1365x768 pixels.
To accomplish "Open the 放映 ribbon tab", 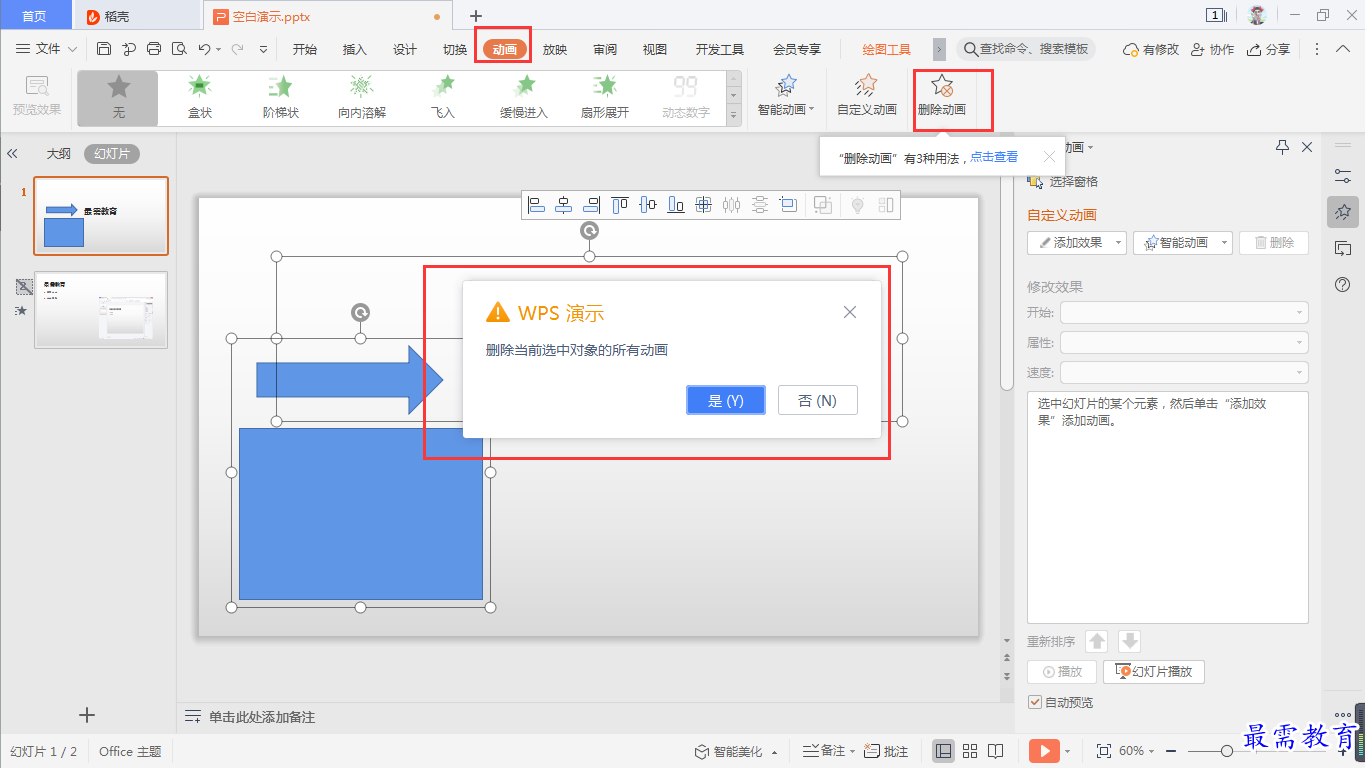I will coord(555,49).
